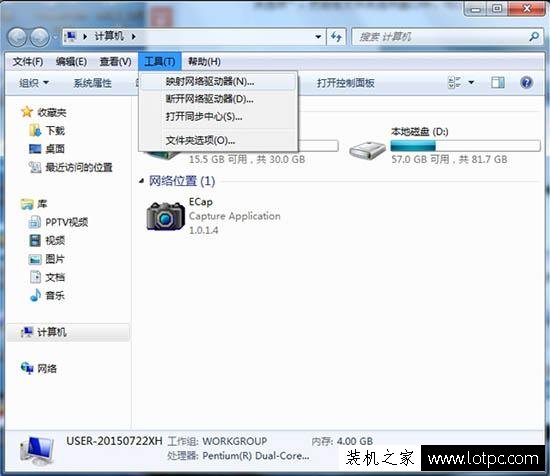Select the ECap camera icon
The height and width of the screenshot is (476, 550).
click(166, 216)
